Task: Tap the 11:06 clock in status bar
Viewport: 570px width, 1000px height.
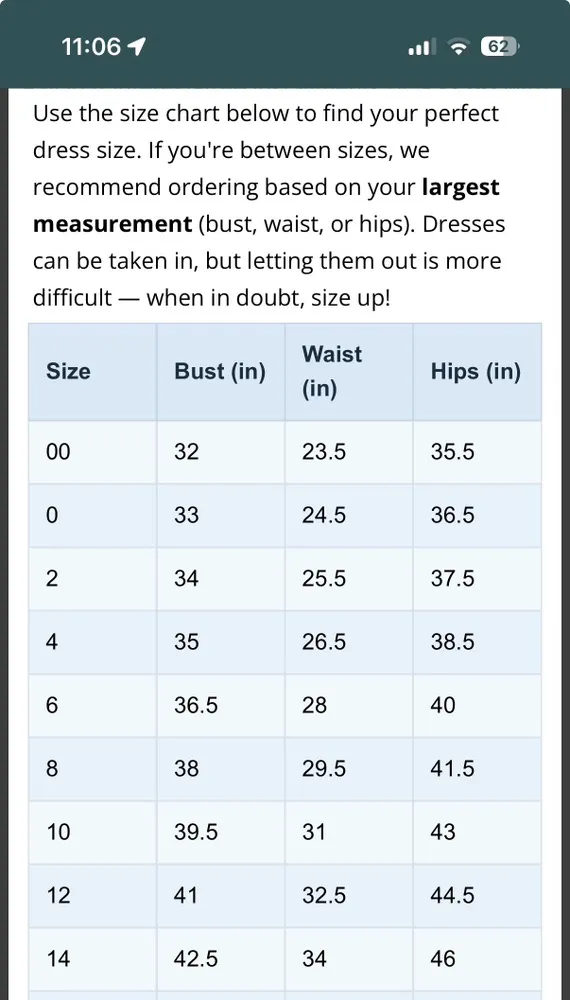Action: tap(91, 47)
